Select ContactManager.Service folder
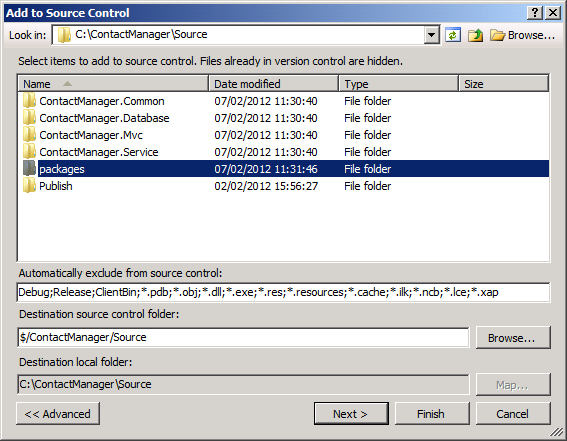 coord(99,152)
